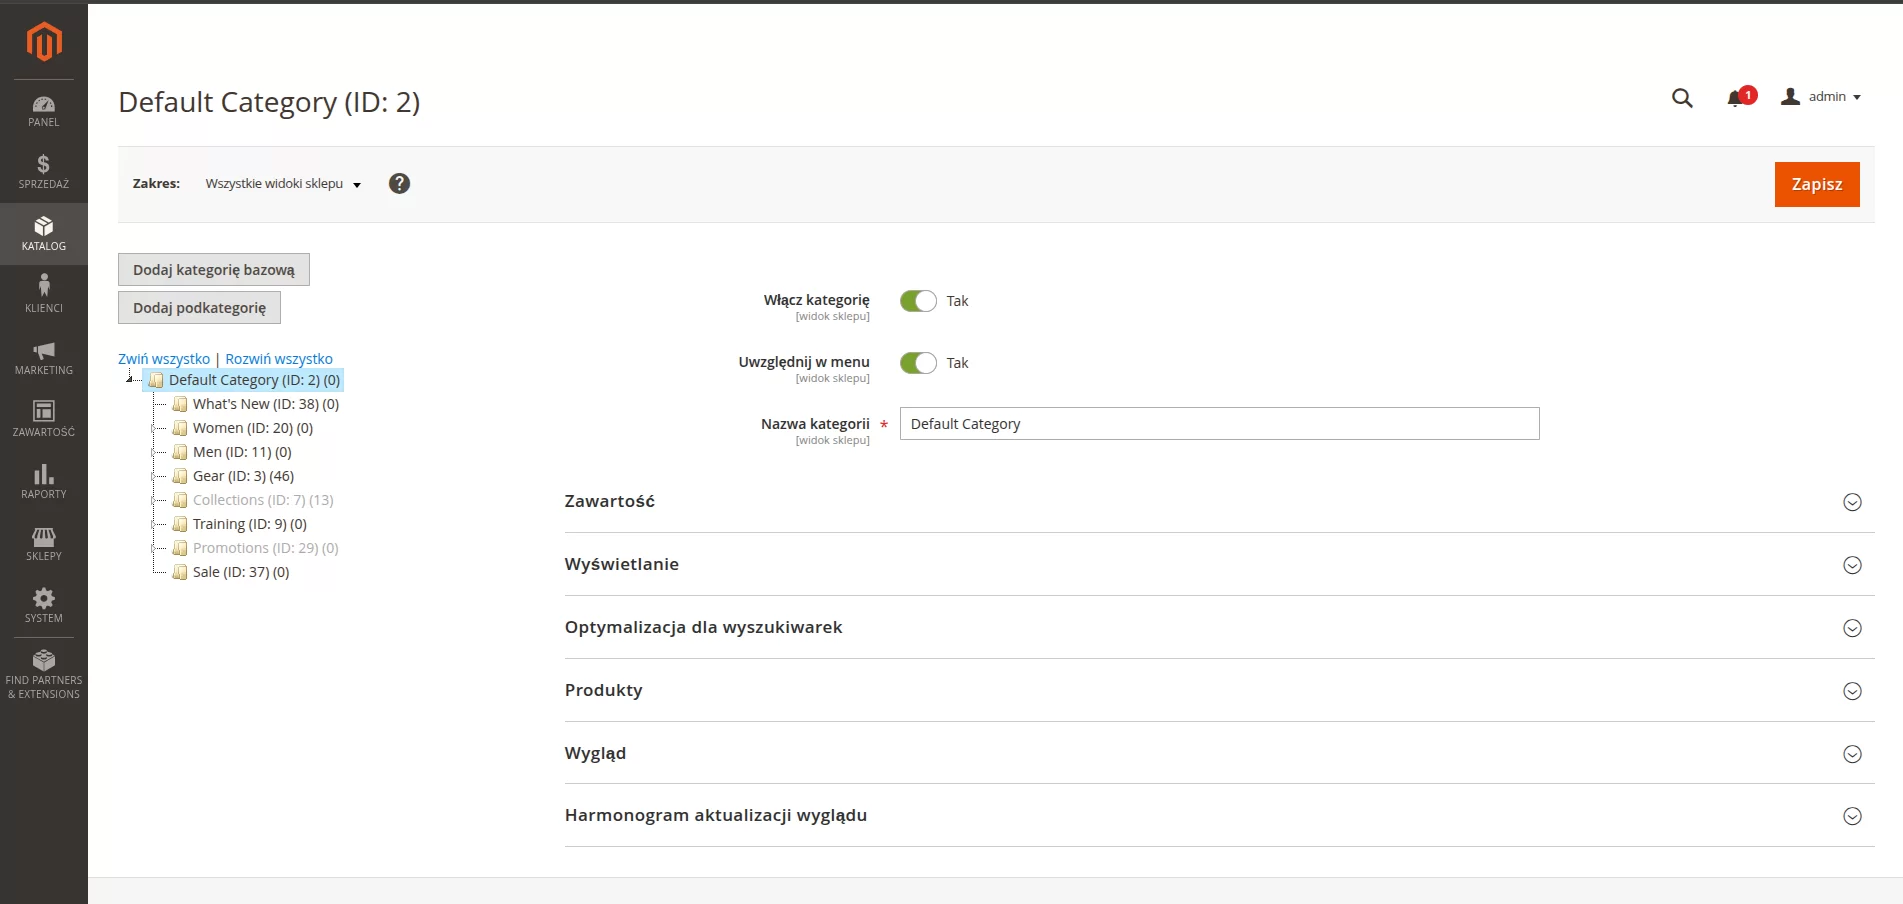
Task: Open the System menu item
Action: point(44,605)
